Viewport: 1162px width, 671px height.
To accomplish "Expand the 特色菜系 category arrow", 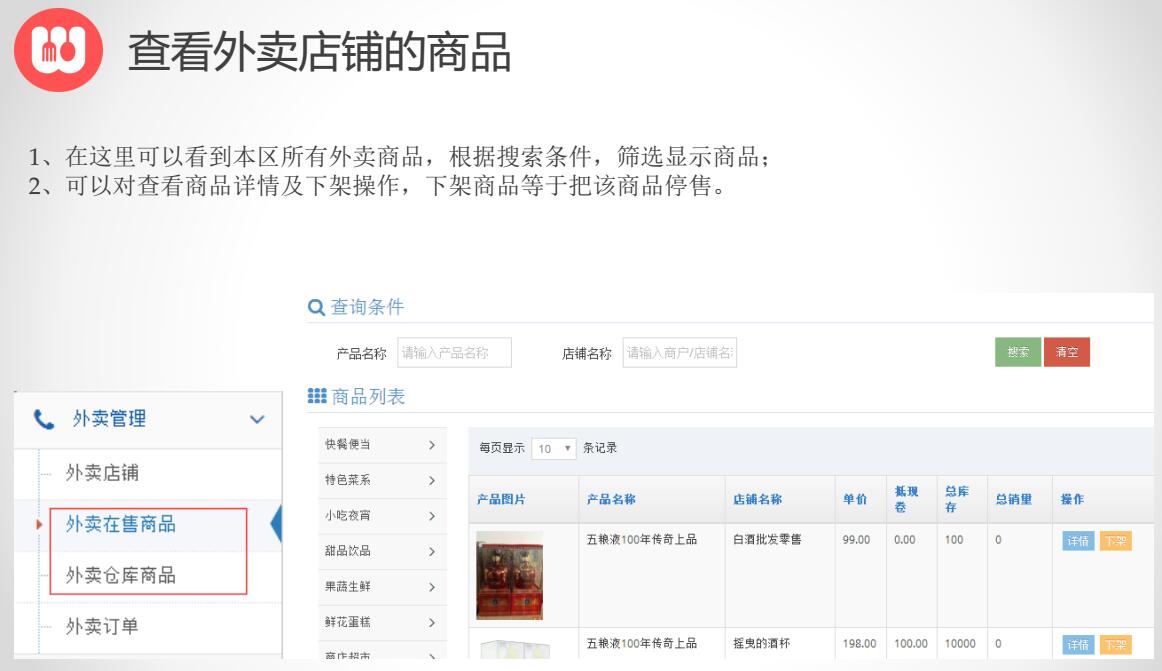I will [432, 480].
